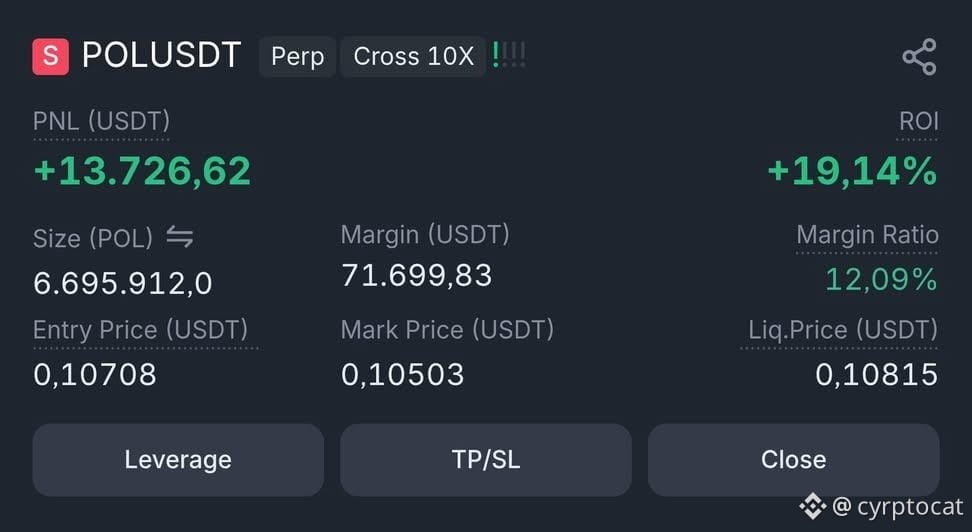
Task: Open the TP/SL settings button
Action: click(x=486, y=460)
